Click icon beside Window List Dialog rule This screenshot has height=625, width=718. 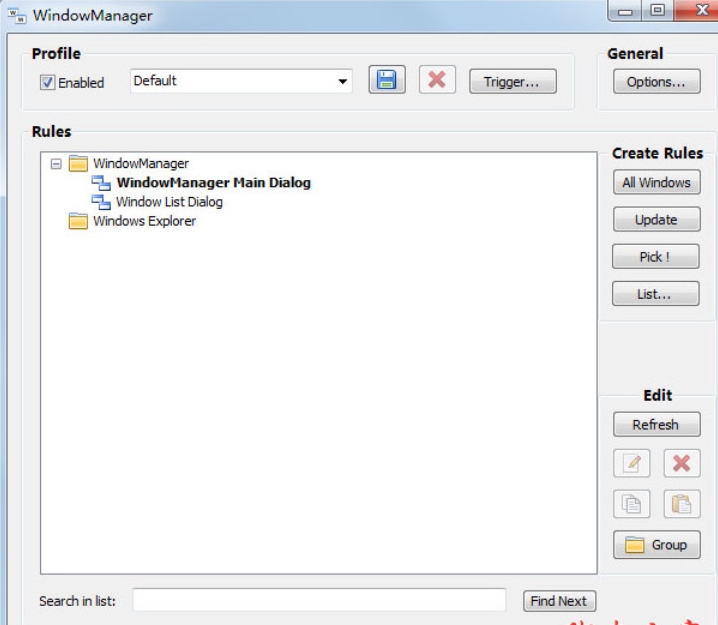point(101,202)
